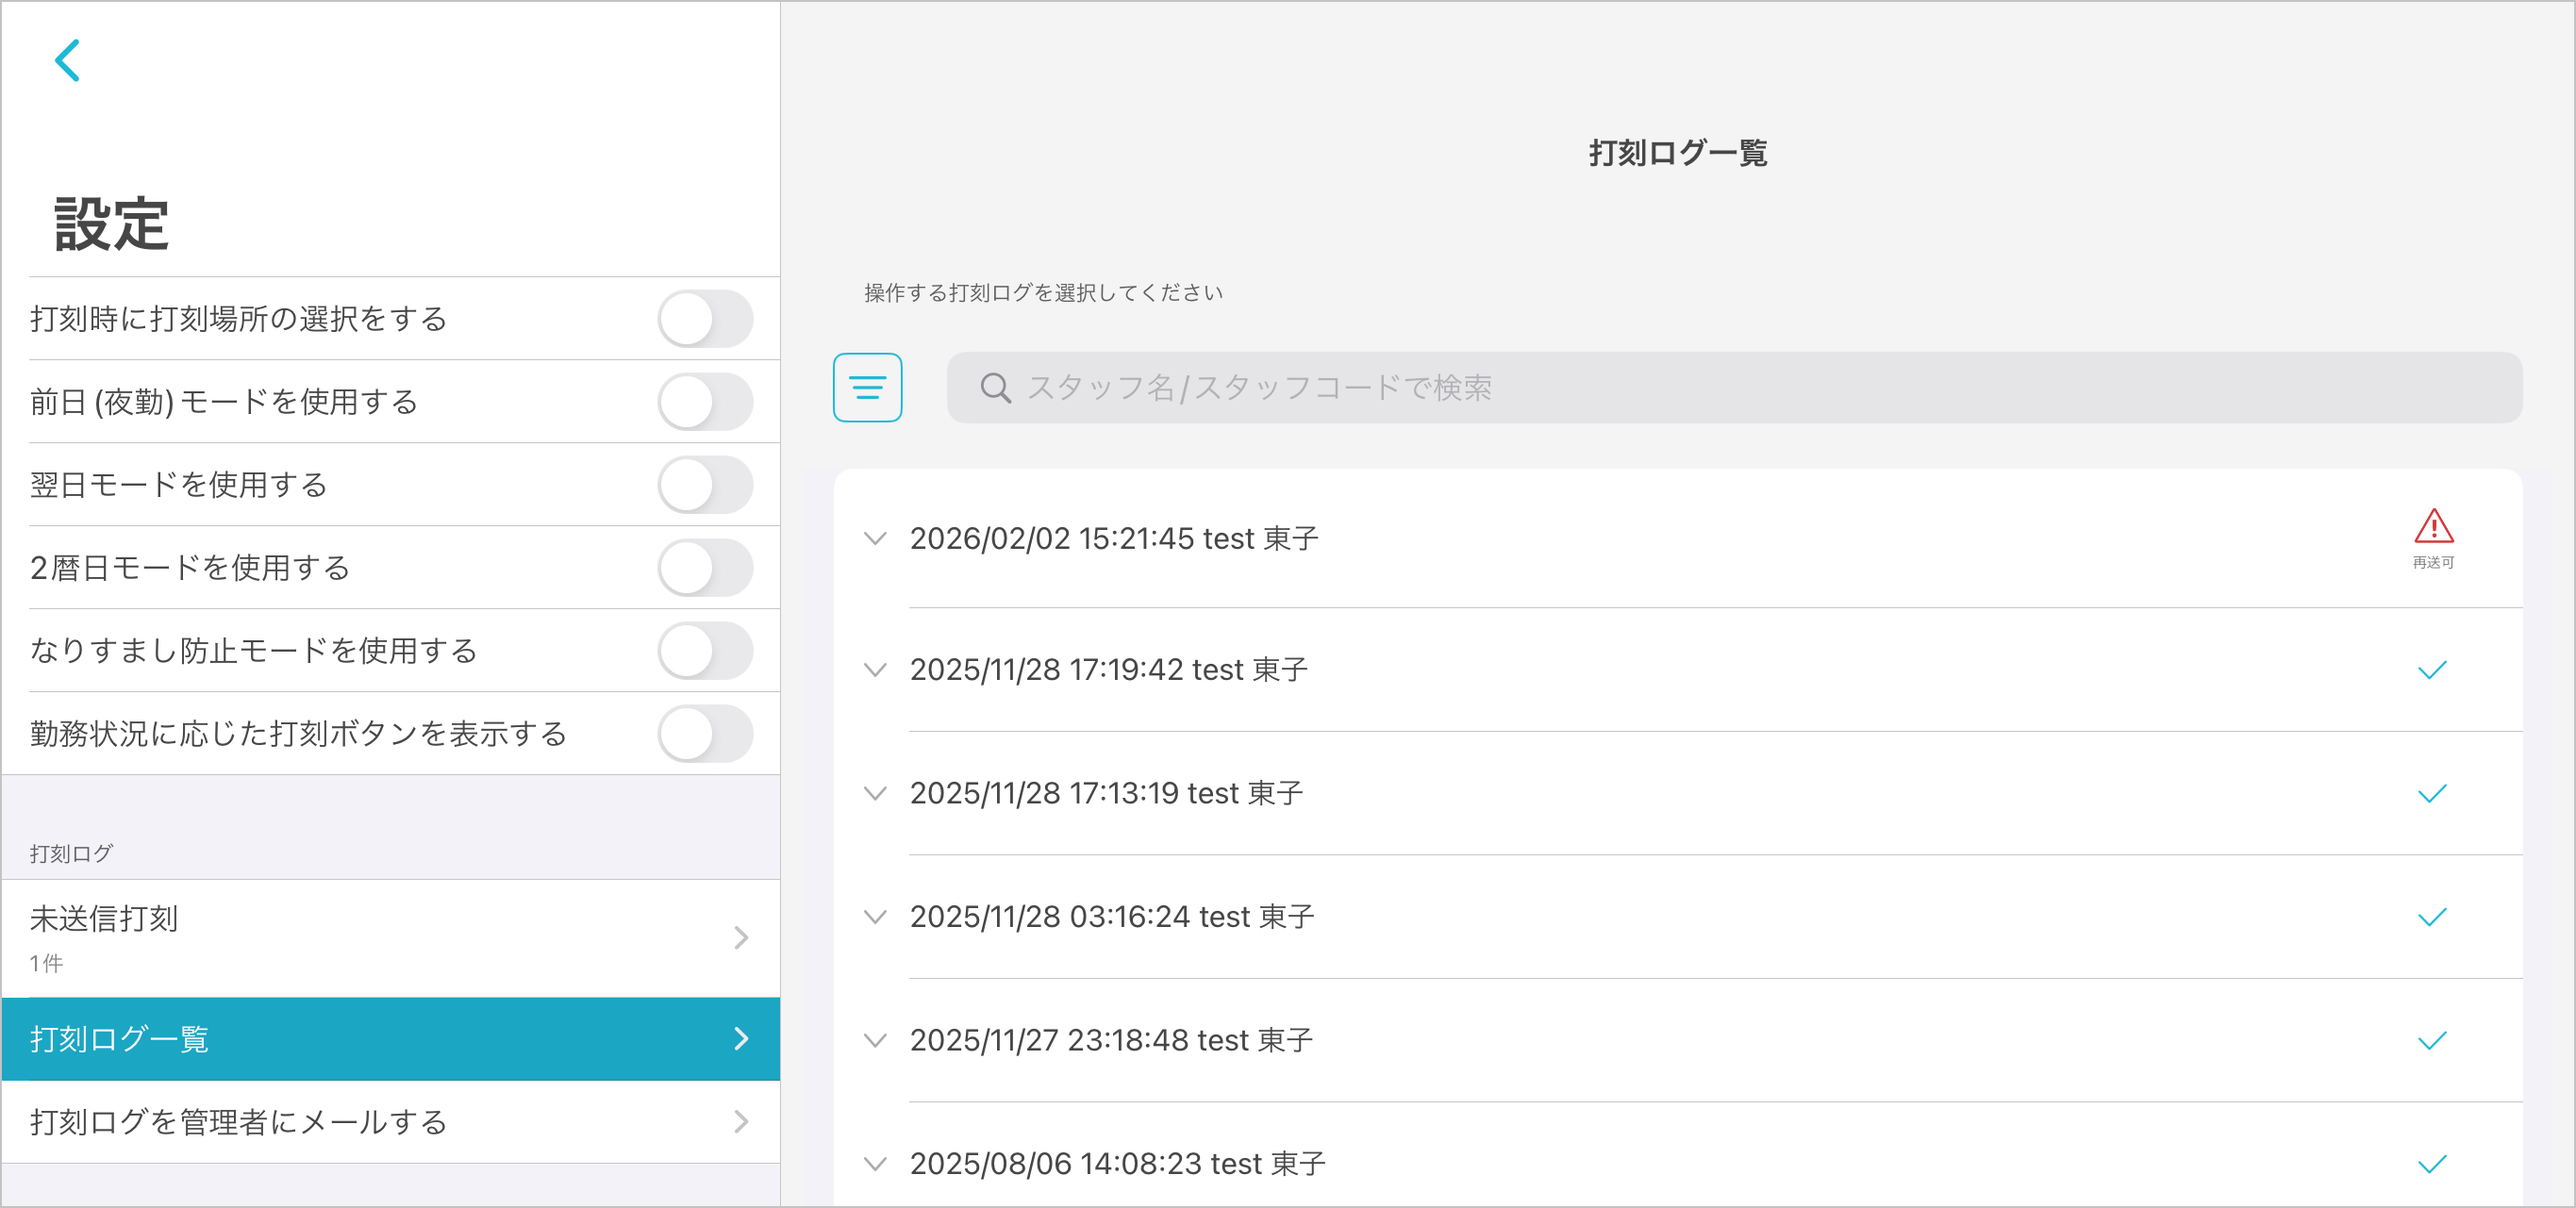This screenshot has width=2576, height=1208.
Task: Select 打刻ログ一覧 menu item
Action: coord(390,1039)
